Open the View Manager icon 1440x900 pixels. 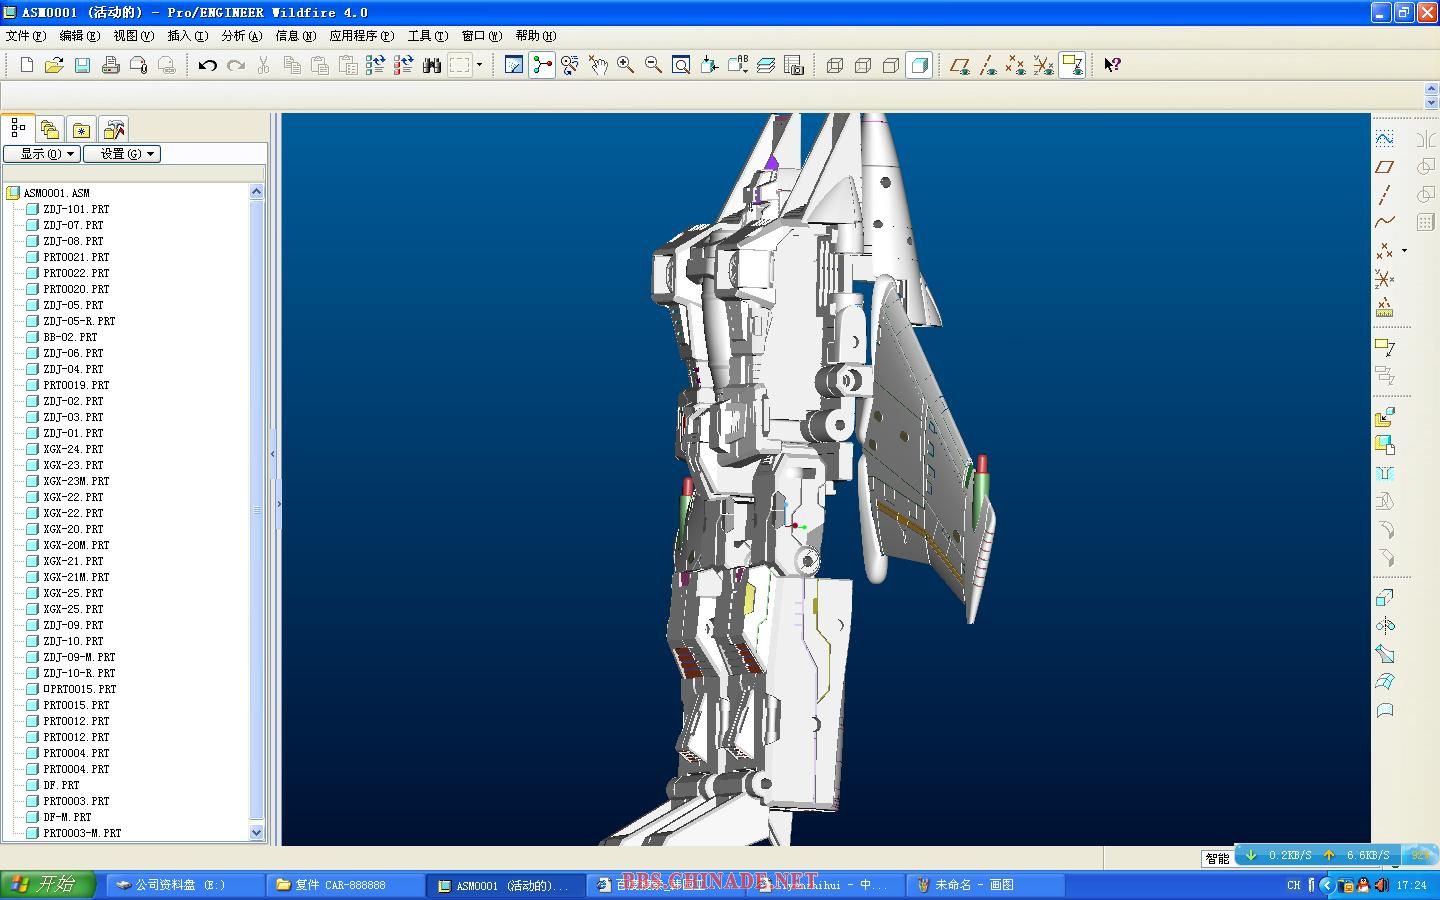(x=793, y=65)
